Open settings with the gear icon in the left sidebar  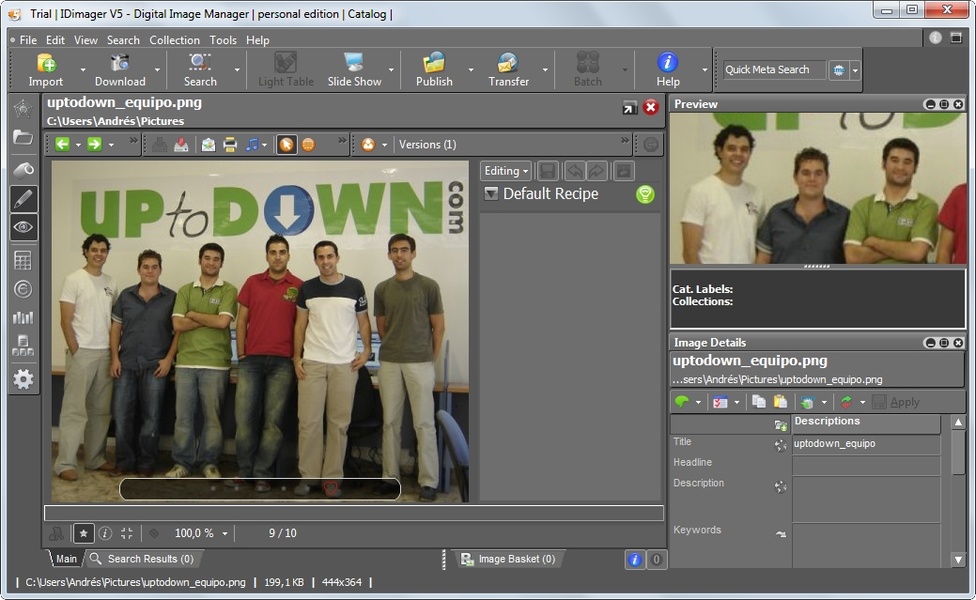coord(23,379)
